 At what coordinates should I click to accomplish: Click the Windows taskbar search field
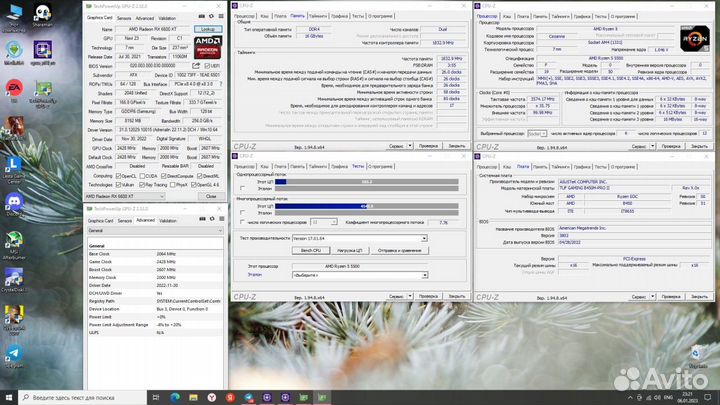click(82, 397)
